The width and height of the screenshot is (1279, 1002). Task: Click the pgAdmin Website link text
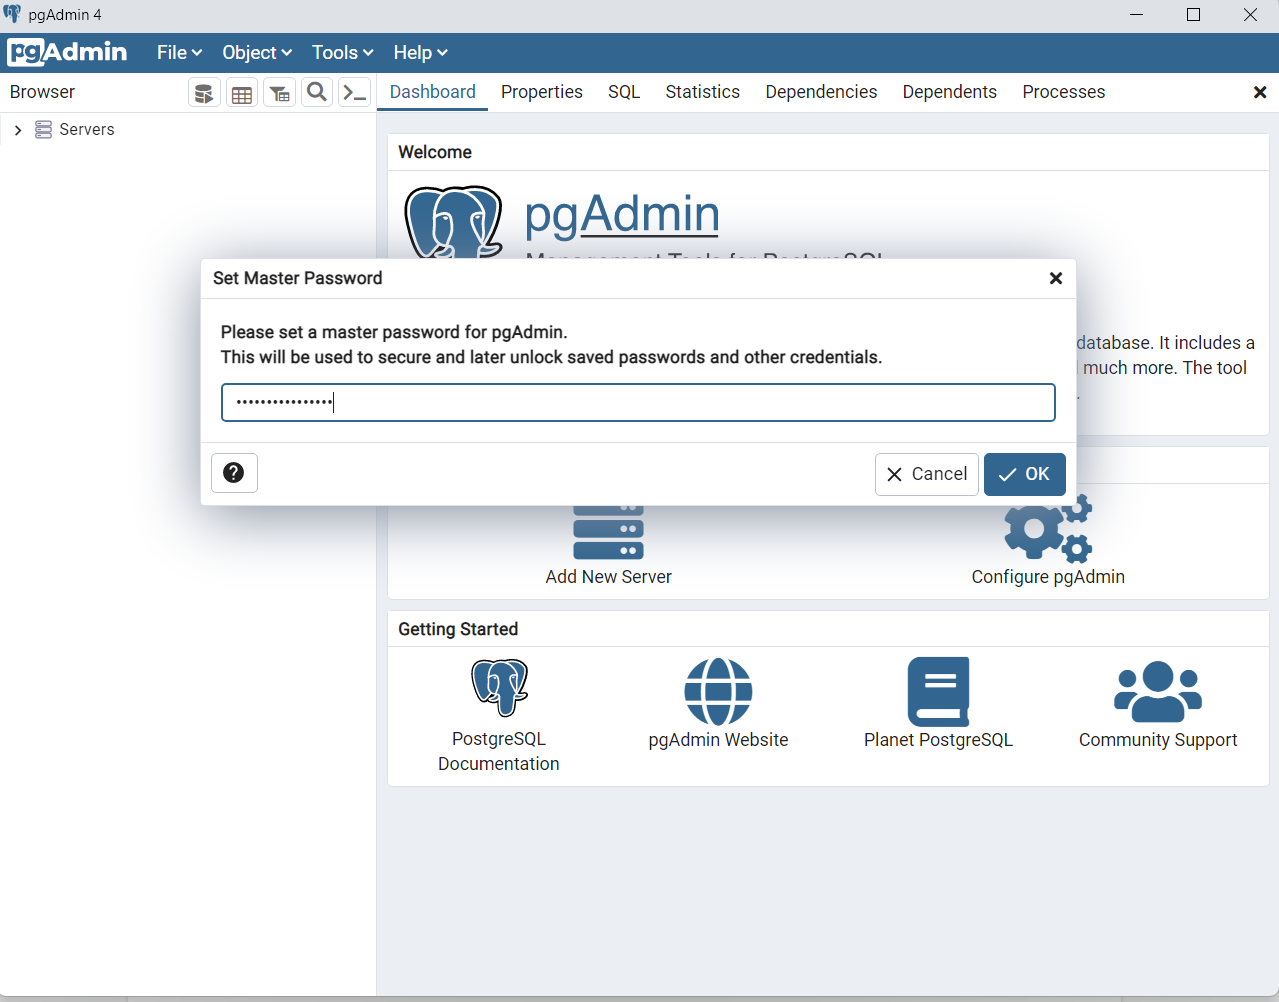click(x=718, y=740)
